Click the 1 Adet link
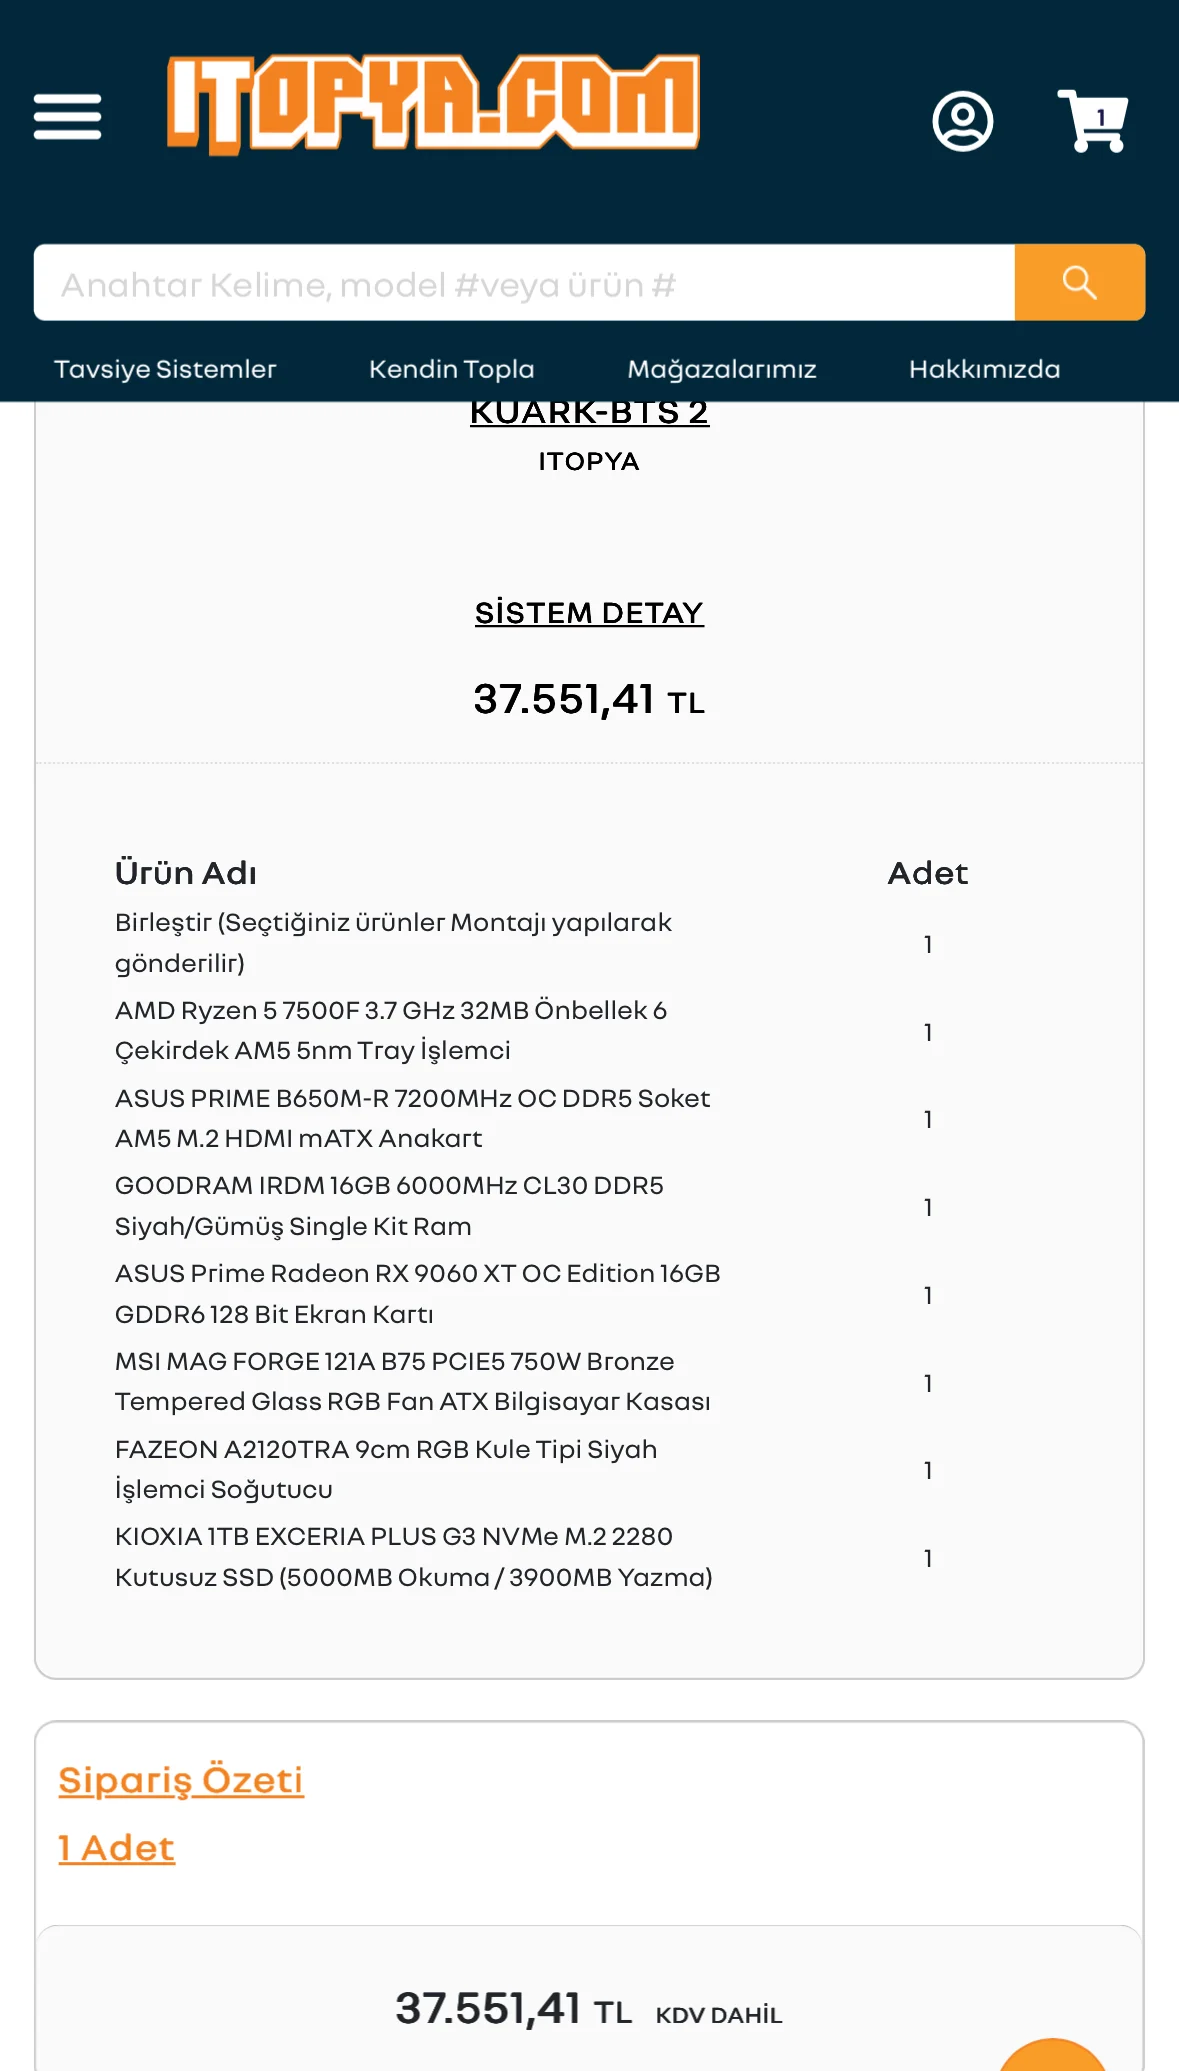Image resolution: width=1179 pixels, height=2071 pixels. tap(117, 1848)
